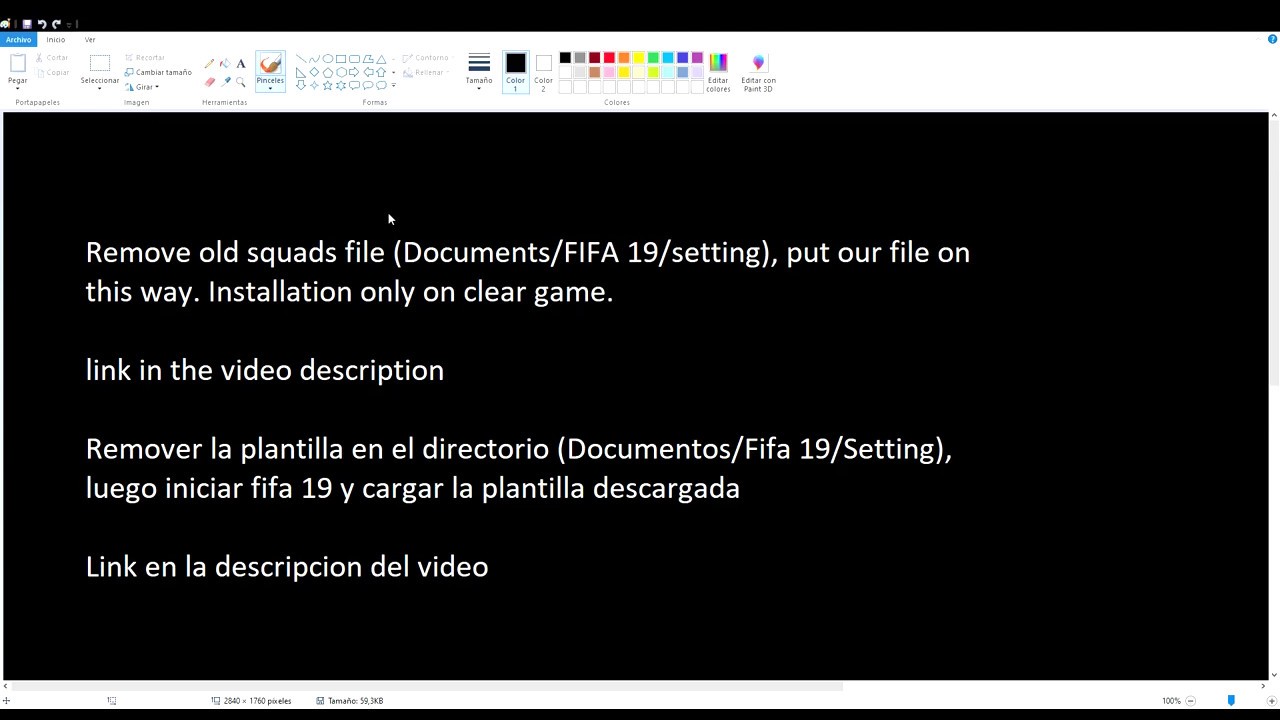
Task: Activate Color 2 background selector
Action: coord(543,72)
